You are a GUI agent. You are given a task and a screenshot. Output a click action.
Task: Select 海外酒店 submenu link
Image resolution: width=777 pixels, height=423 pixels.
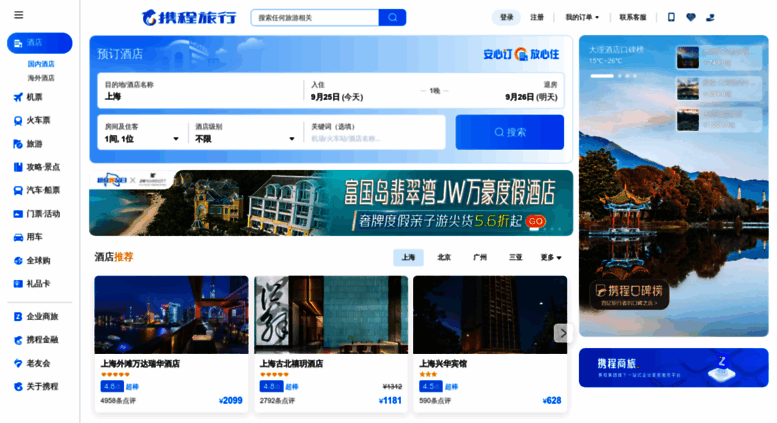[x=41, y=78]
